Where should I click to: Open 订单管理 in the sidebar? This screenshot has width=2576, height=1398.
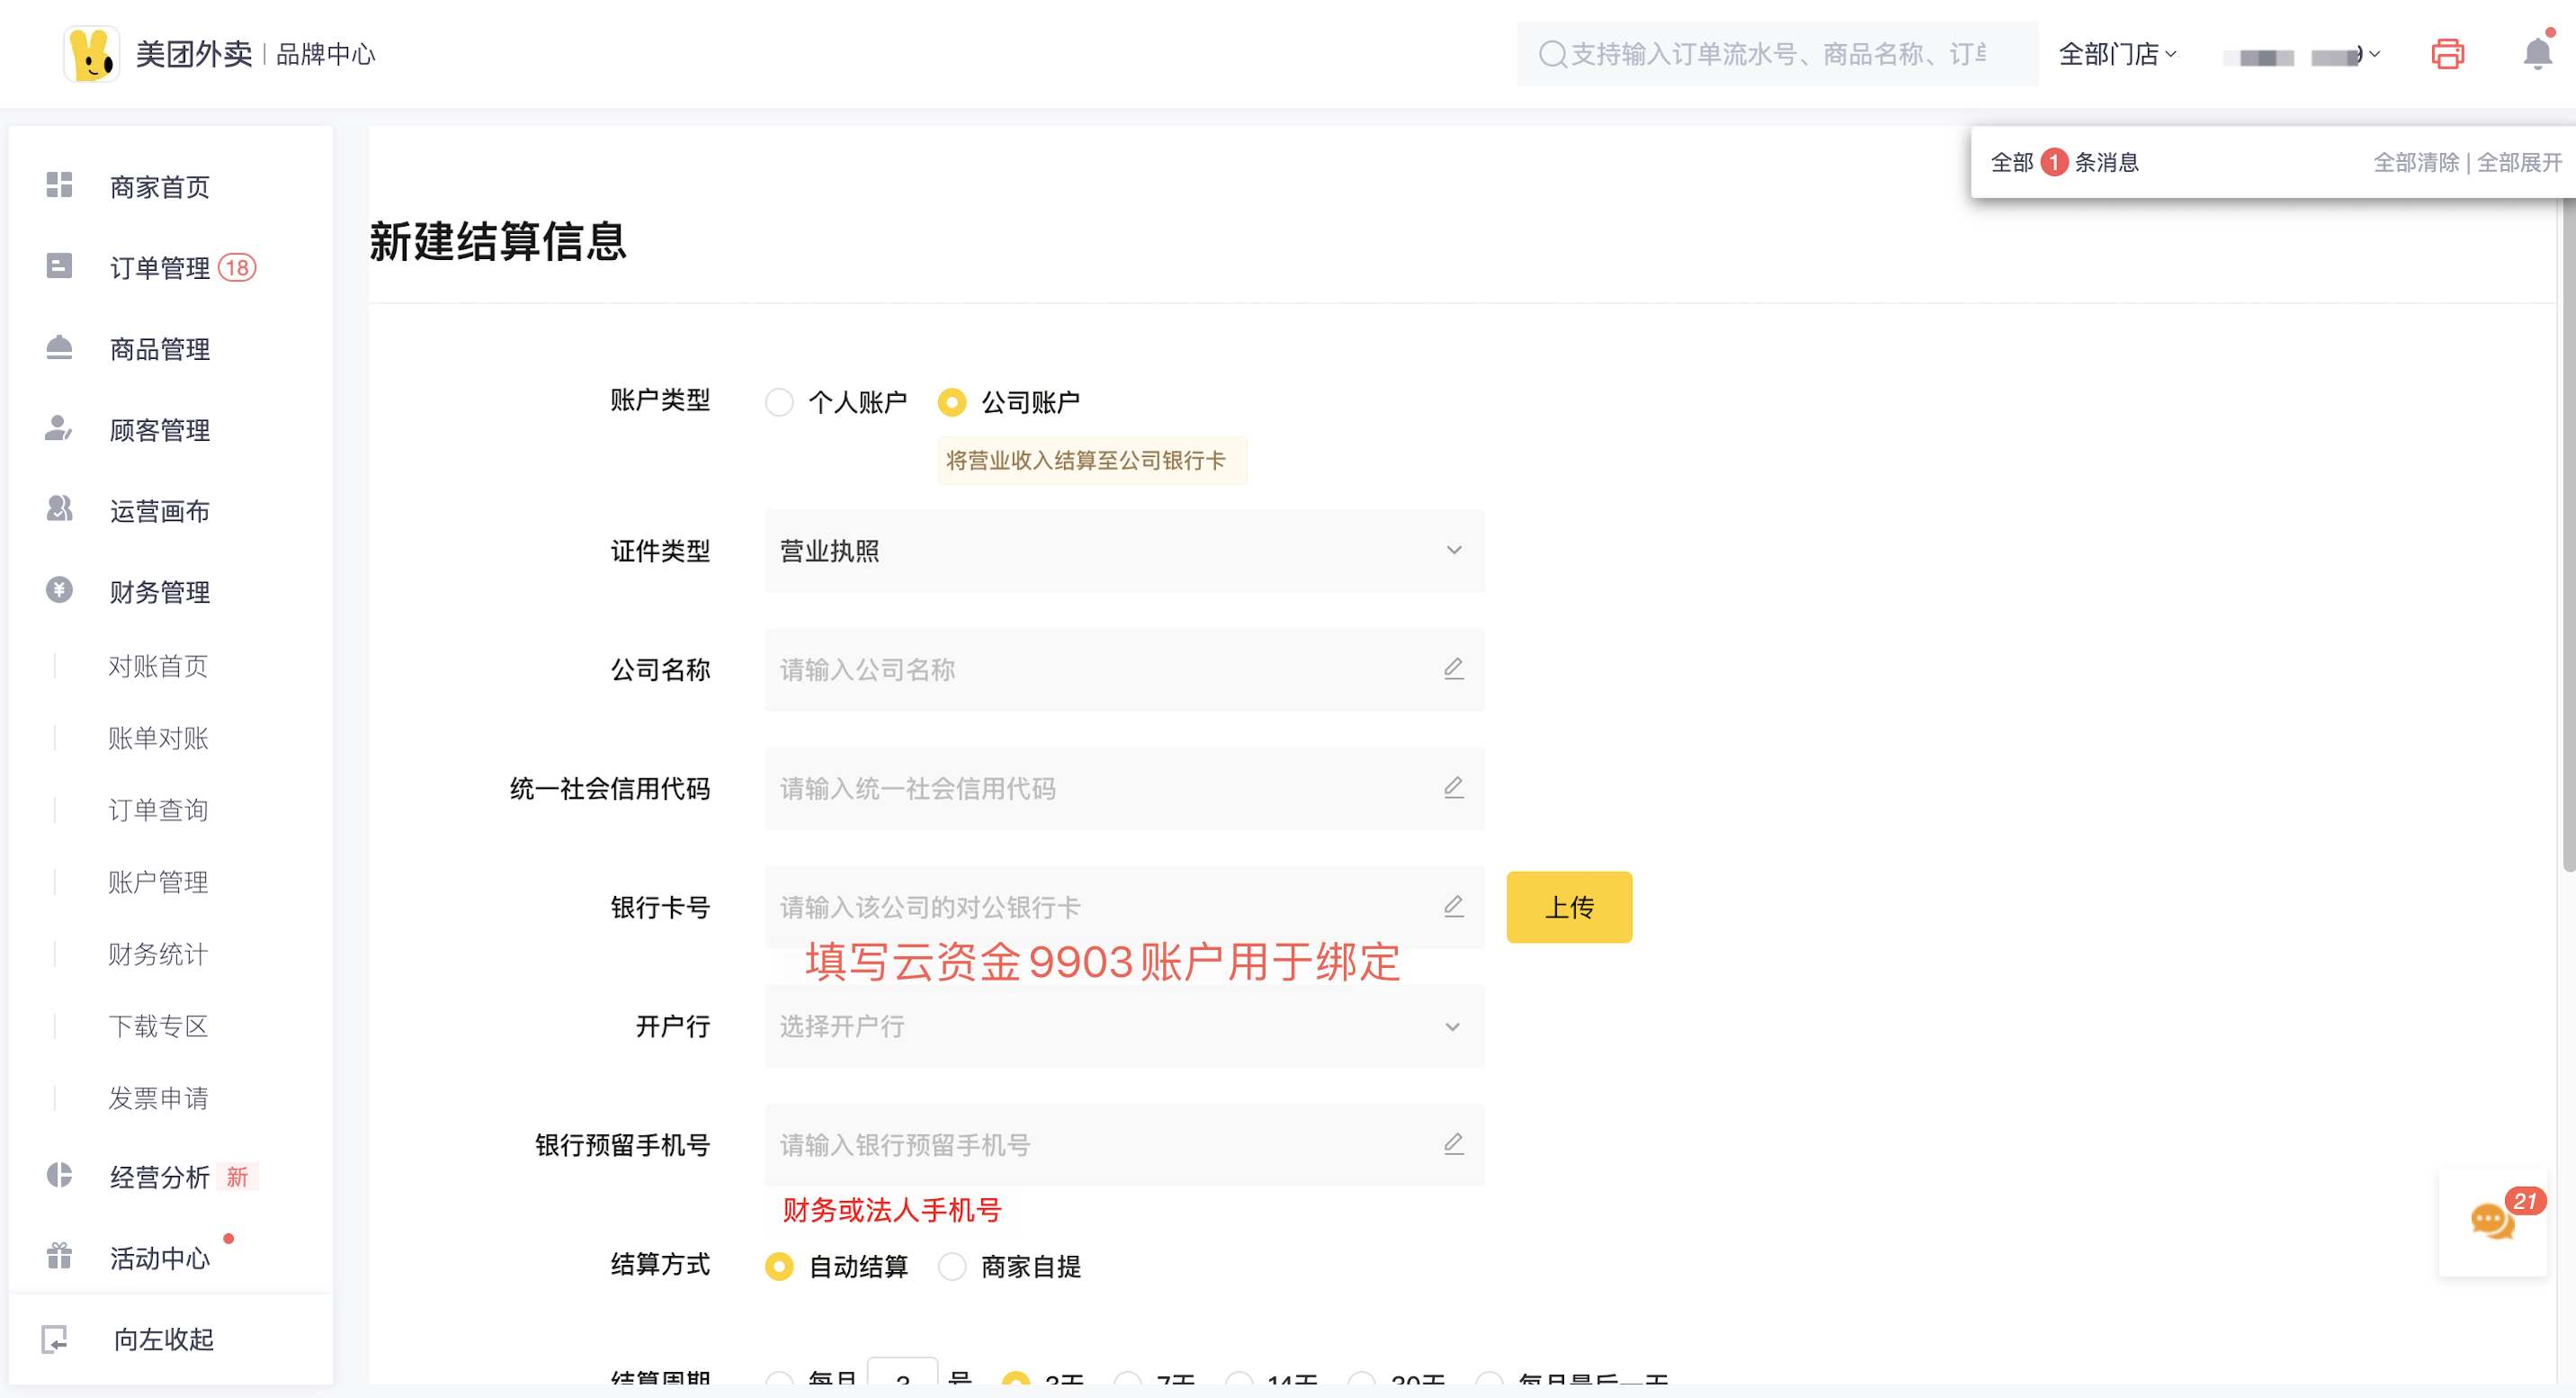point(160,268)
